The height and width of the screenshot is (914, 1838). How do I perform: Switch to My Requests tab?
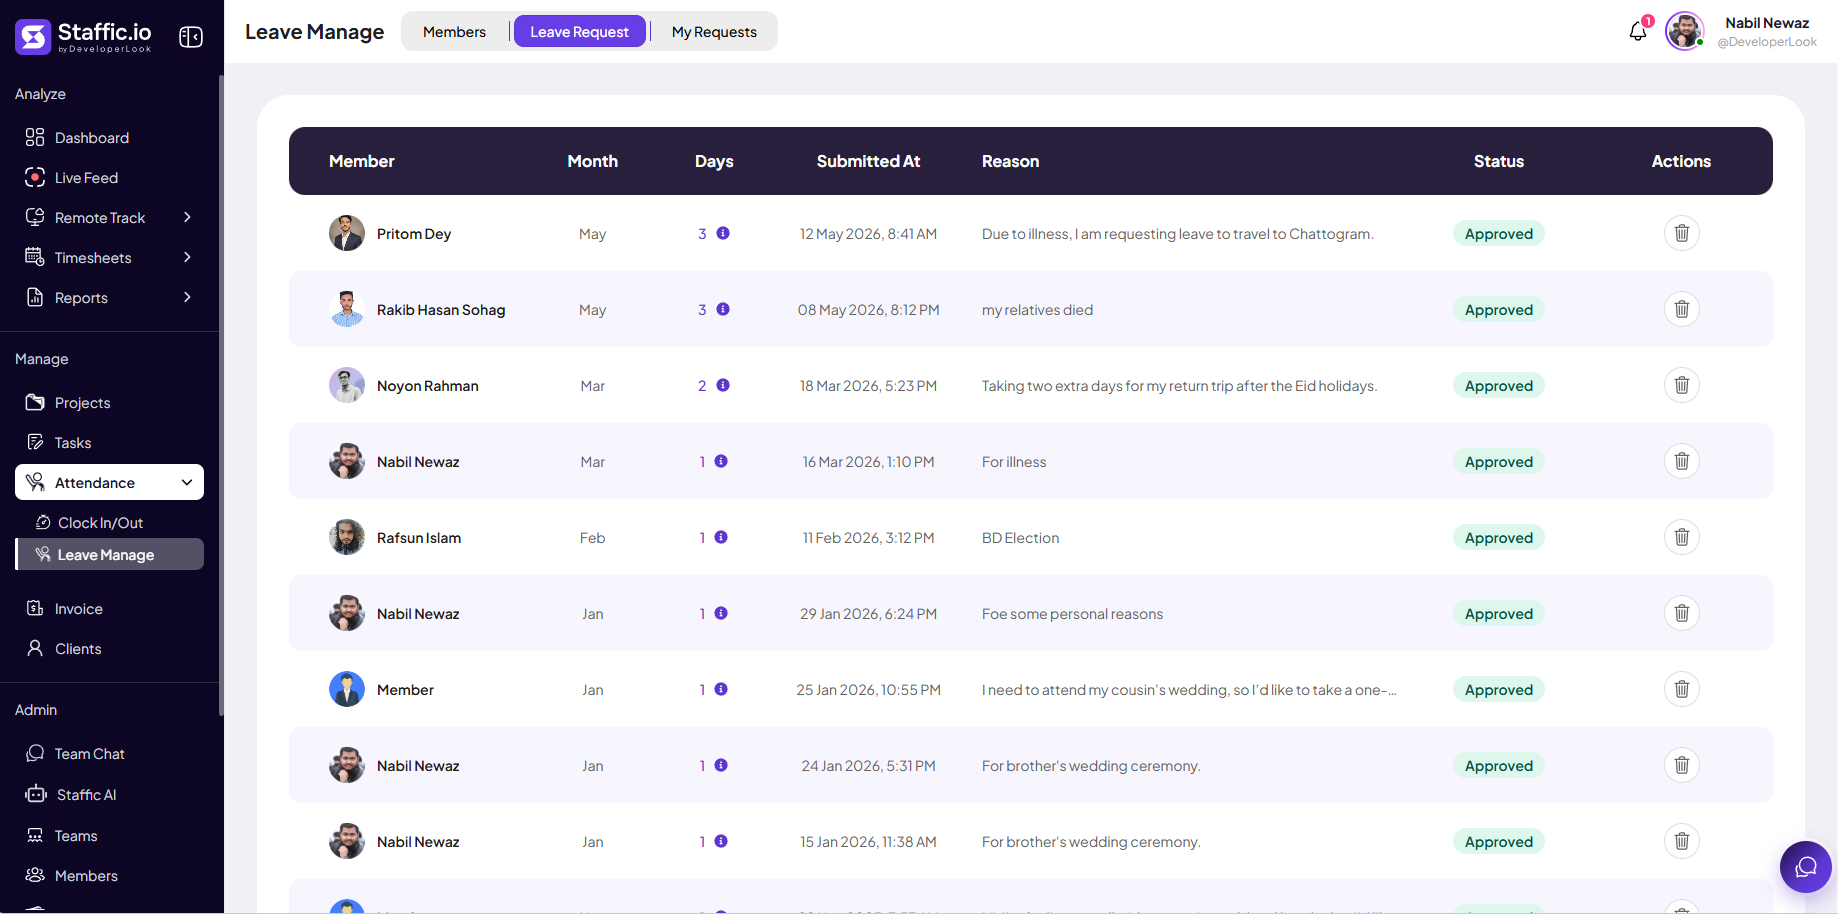[x=714, y=31]
